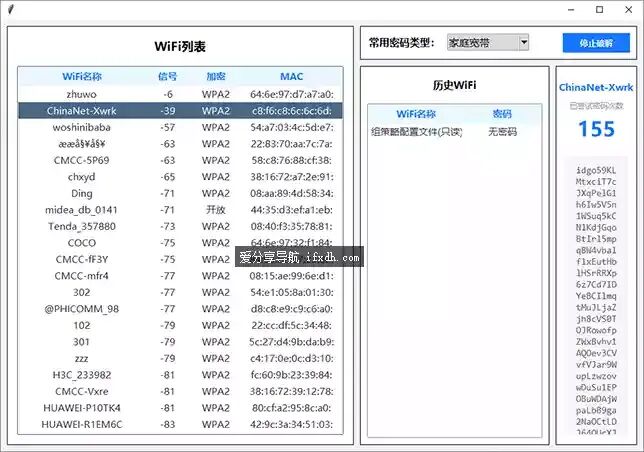Select the H3C_233982 WiFi entry

coord(180,375)
